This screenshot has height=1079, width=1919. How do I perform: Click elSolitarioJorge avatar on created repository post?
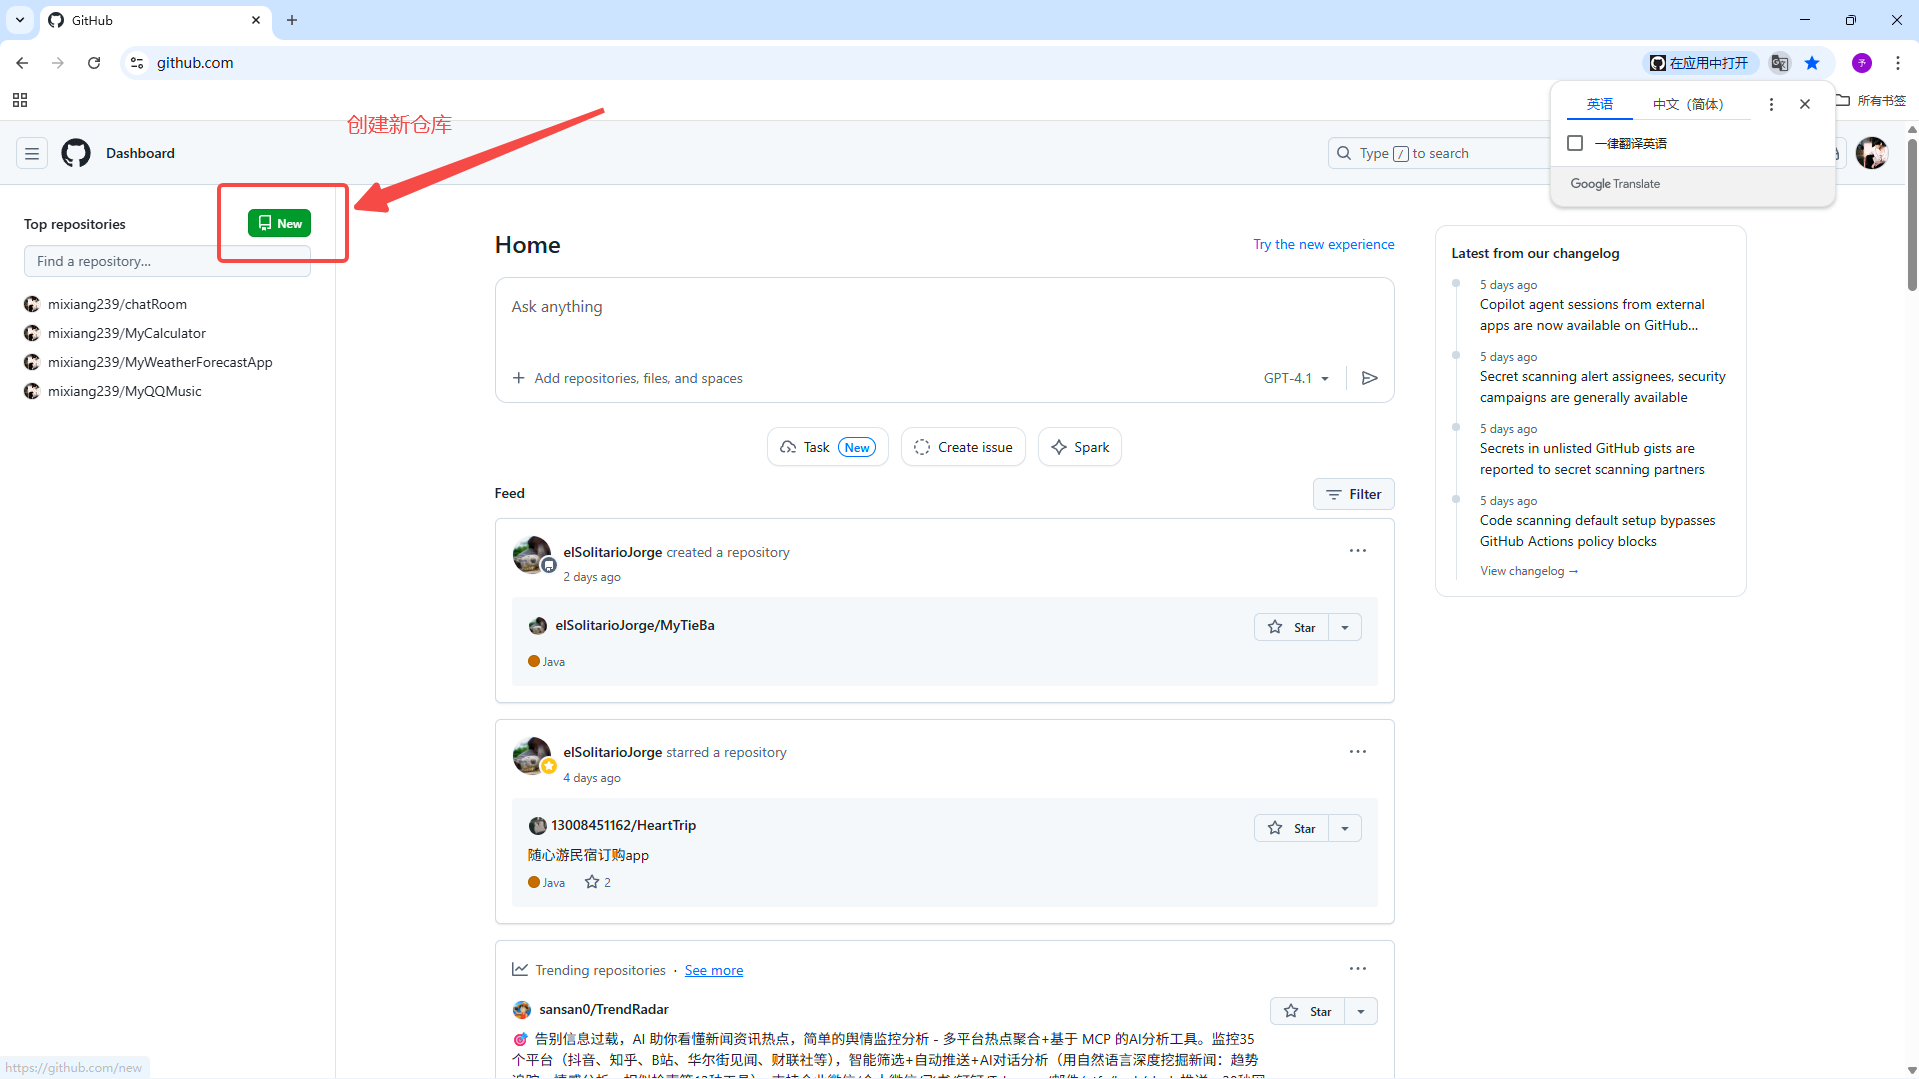coord(531,554)
